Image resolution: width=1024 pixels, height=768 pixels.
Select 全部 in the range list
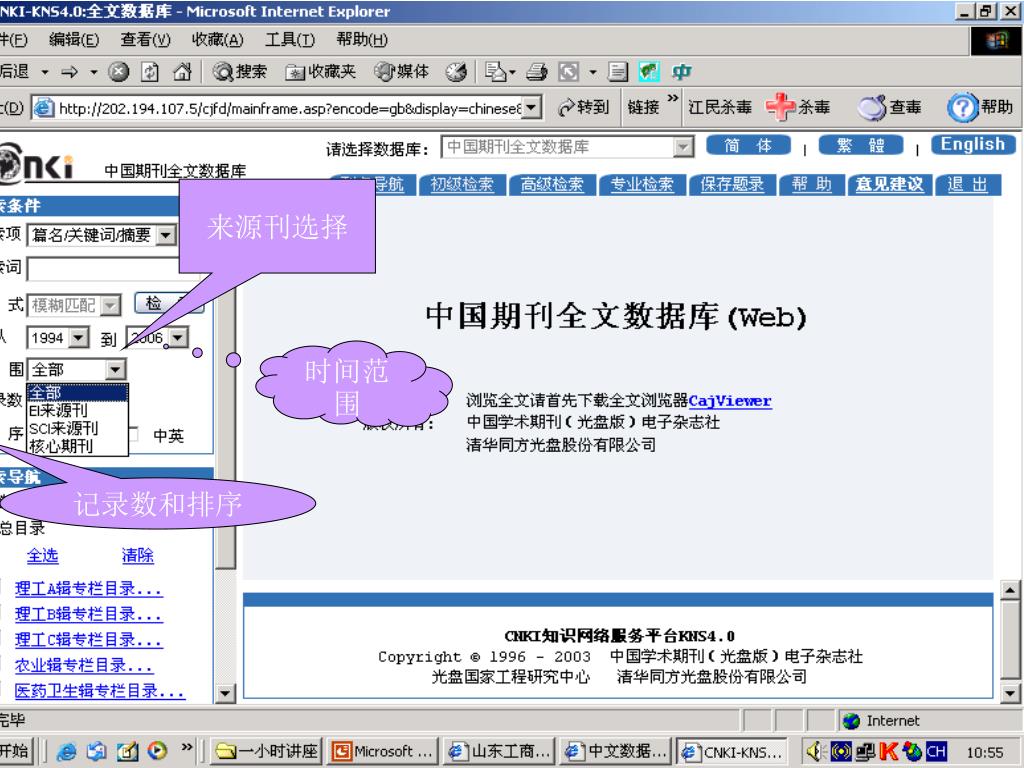(77, 392)
